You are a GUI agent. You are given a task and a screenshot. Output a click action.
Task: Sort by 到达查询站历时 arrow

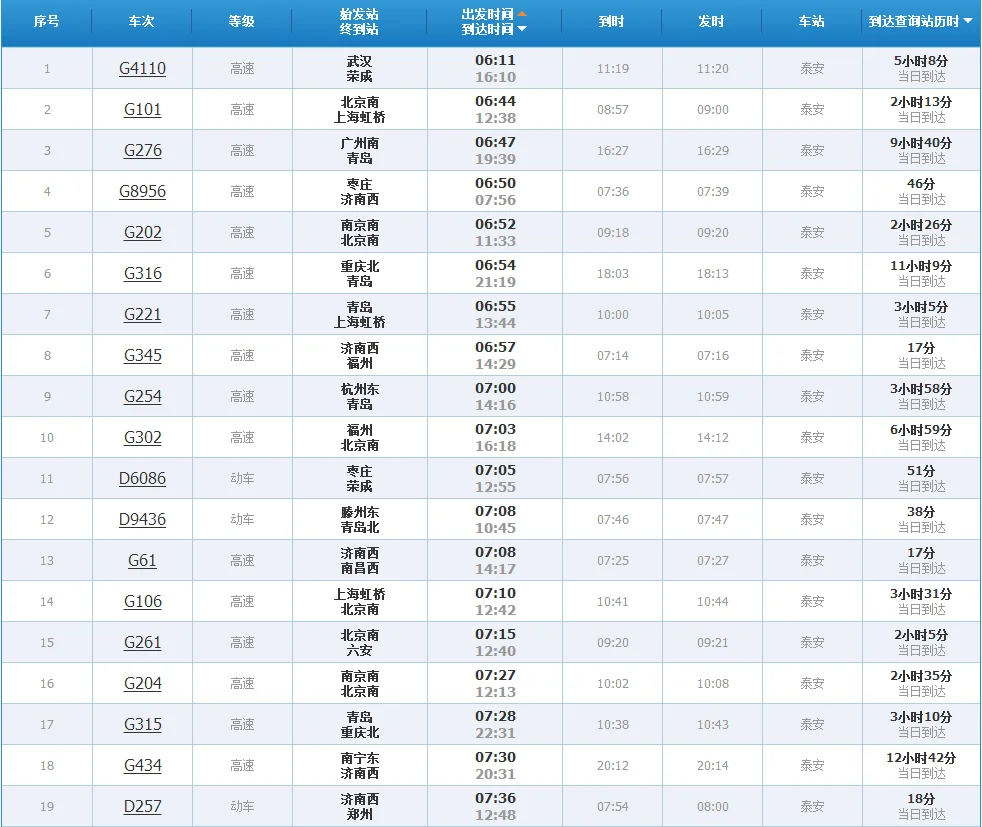pyautogui.click(x=966, y=22)
